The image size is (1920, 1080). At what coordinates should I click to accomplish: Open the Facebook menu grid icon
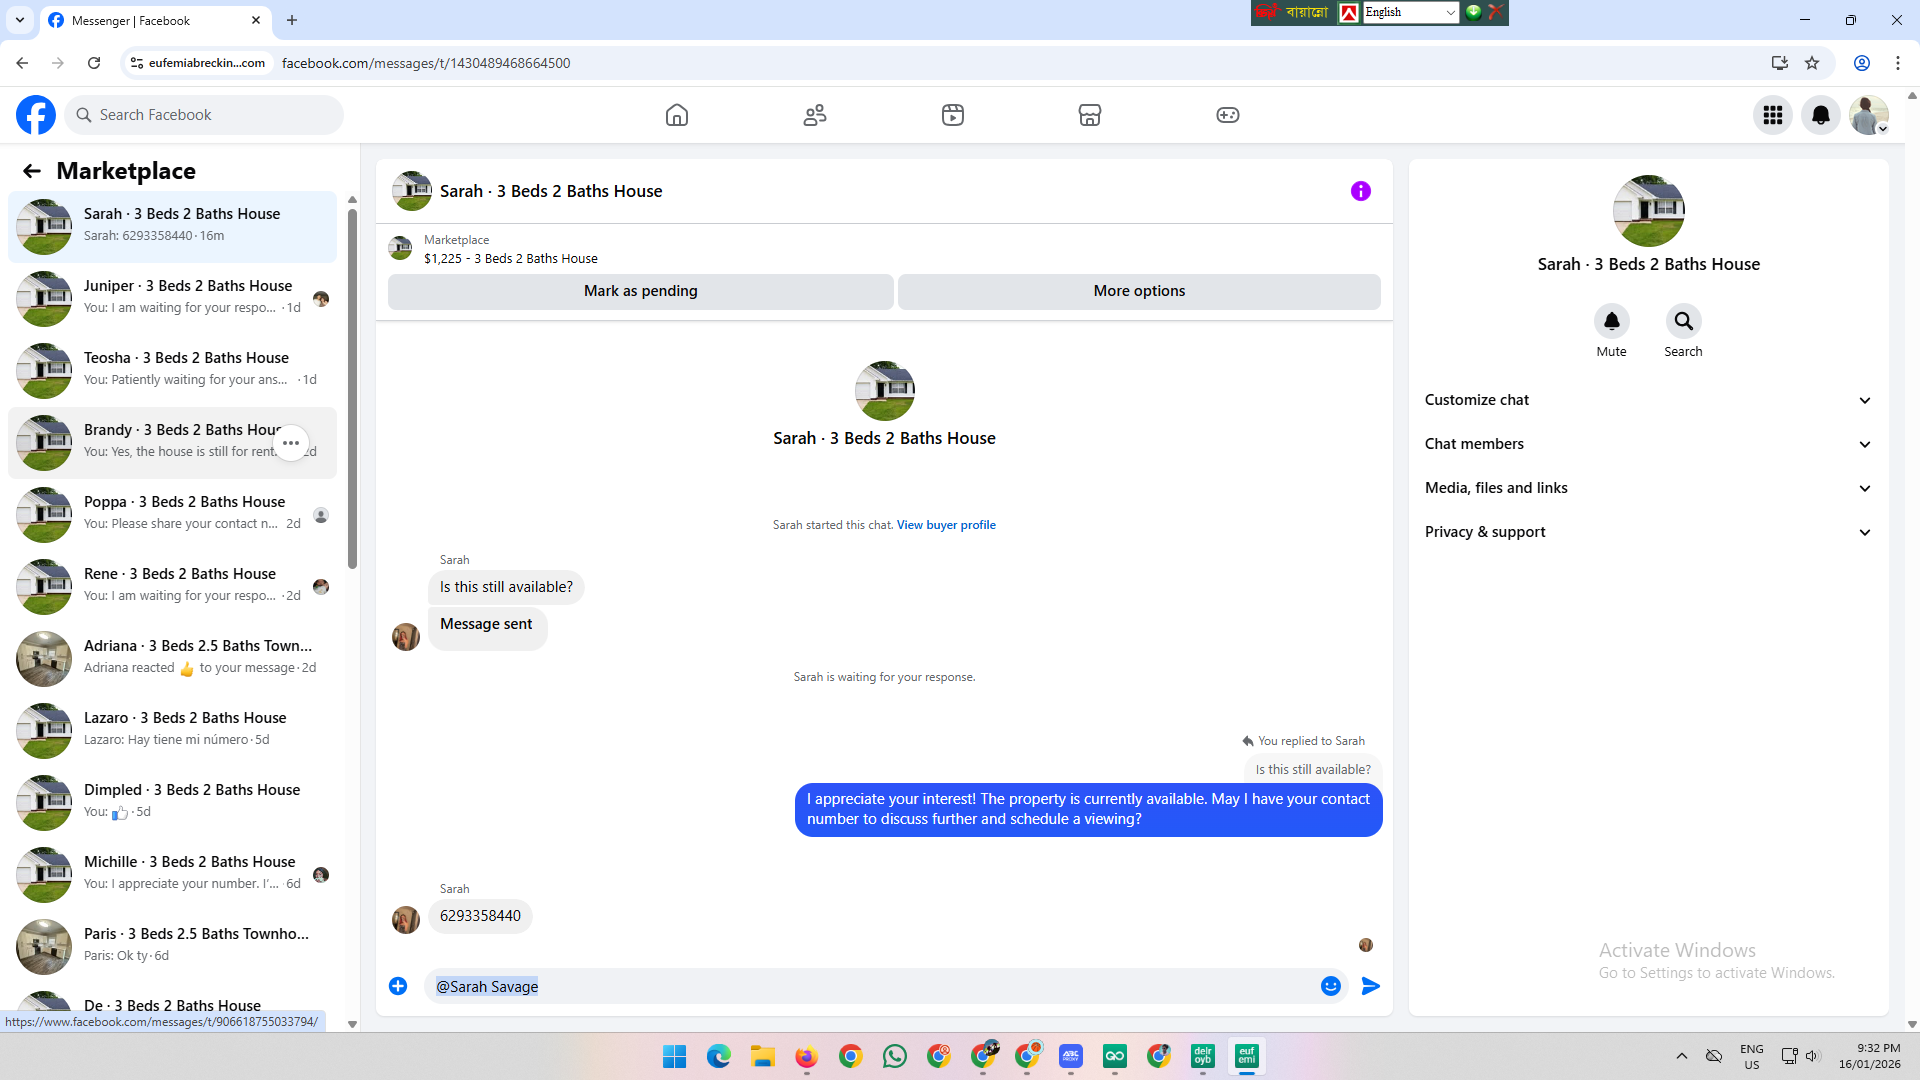[x=1773, y=115]
